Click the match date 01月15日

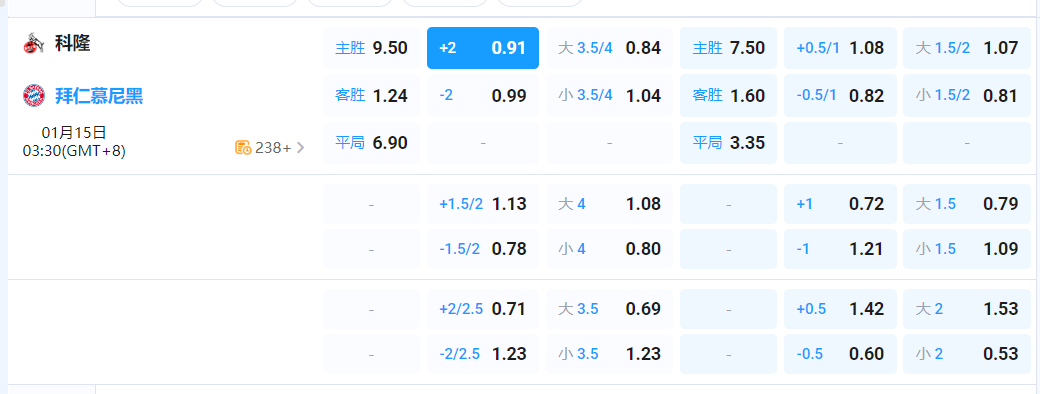coord(74,133)
